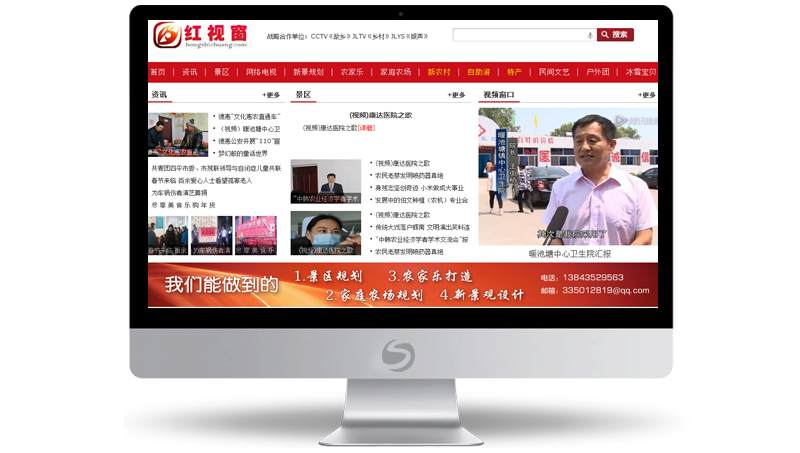
Task: Select the 民间文艺 navigation item
Action: point(553,72)
